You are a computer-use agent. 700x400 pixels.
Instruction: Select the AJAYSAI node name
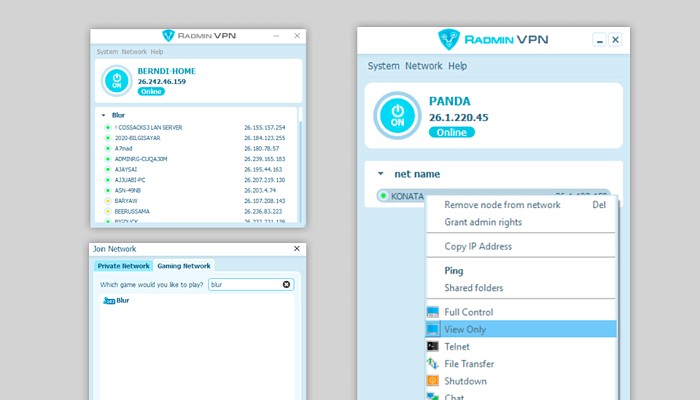(126, 169)
